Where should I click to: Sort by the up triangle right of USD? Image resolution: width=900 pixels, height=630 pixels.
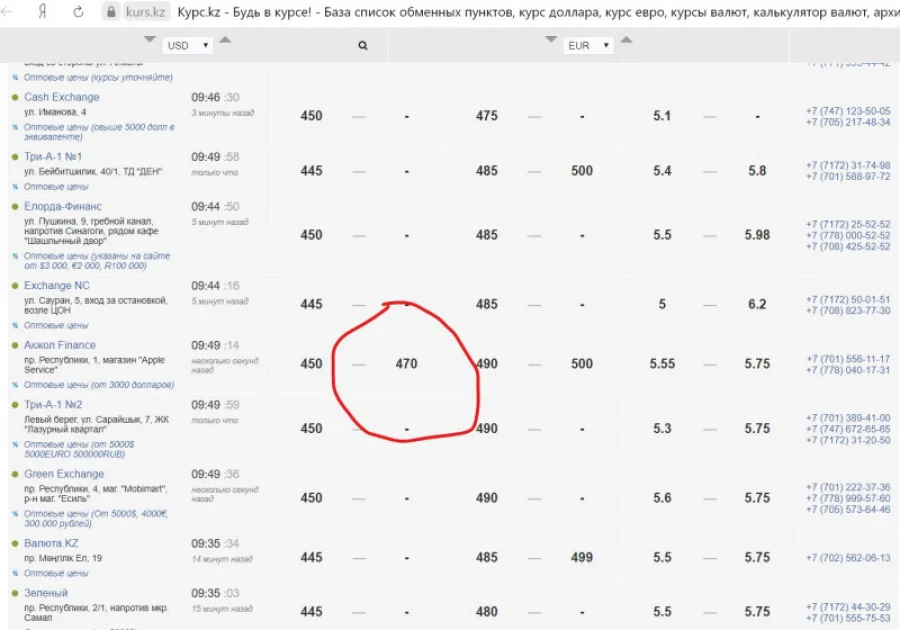pos(225,40)
